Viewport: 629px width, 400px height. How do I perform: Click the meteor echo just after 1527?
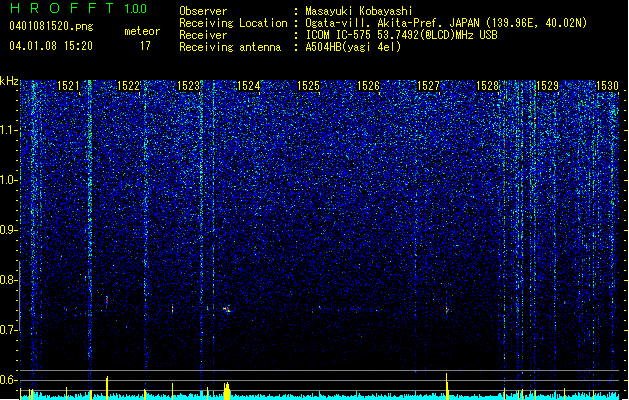tap(446, 309)
